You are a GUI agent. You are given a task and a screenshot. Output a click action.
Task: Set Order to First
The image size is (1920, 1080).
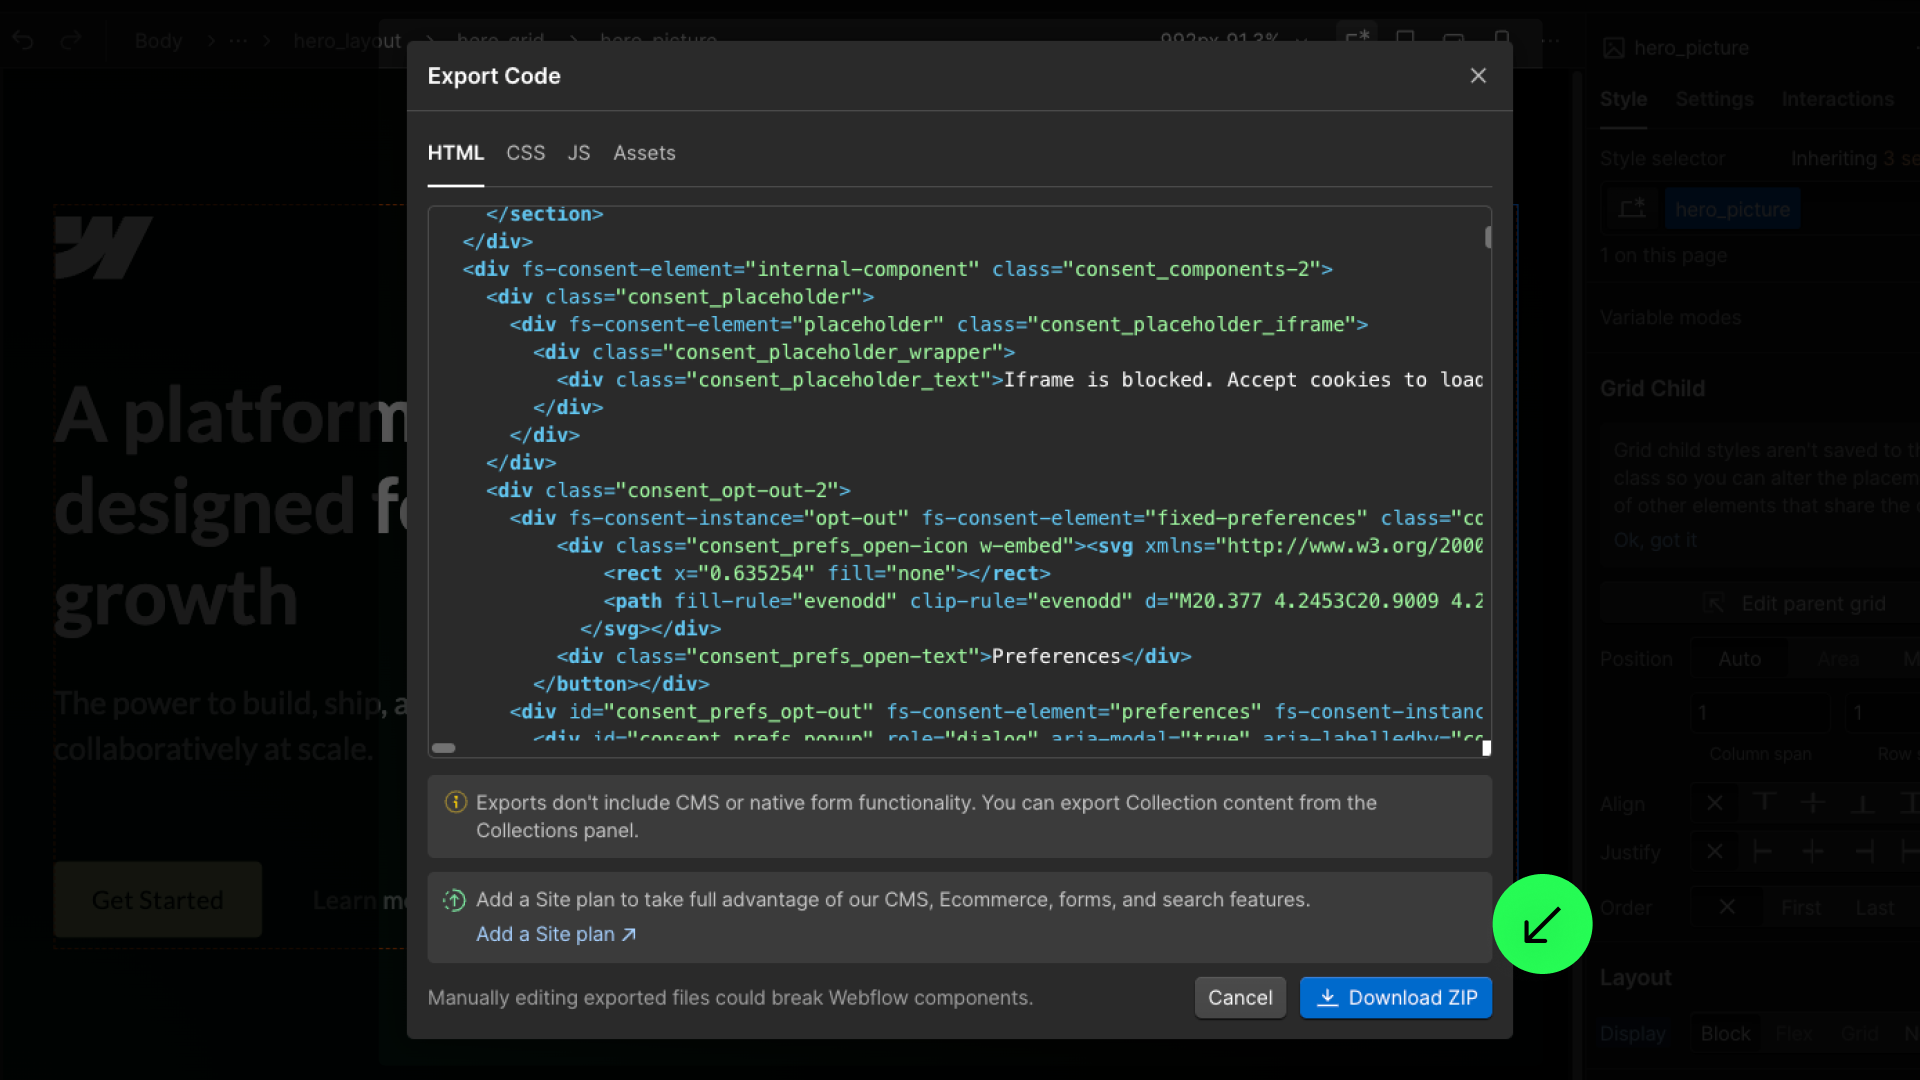1800,907
